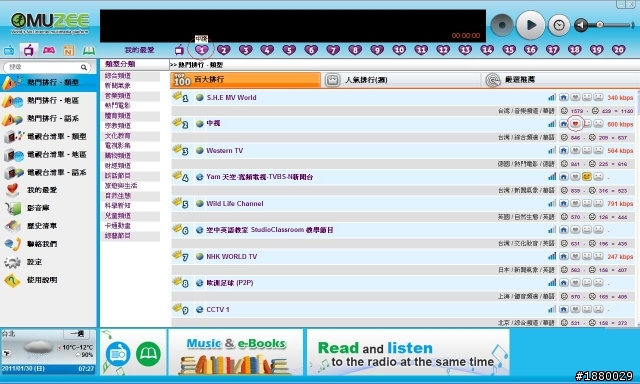Select favorite slot heart number 10
The width and height of the screenshot is (640, 384).
pos(399,50)
